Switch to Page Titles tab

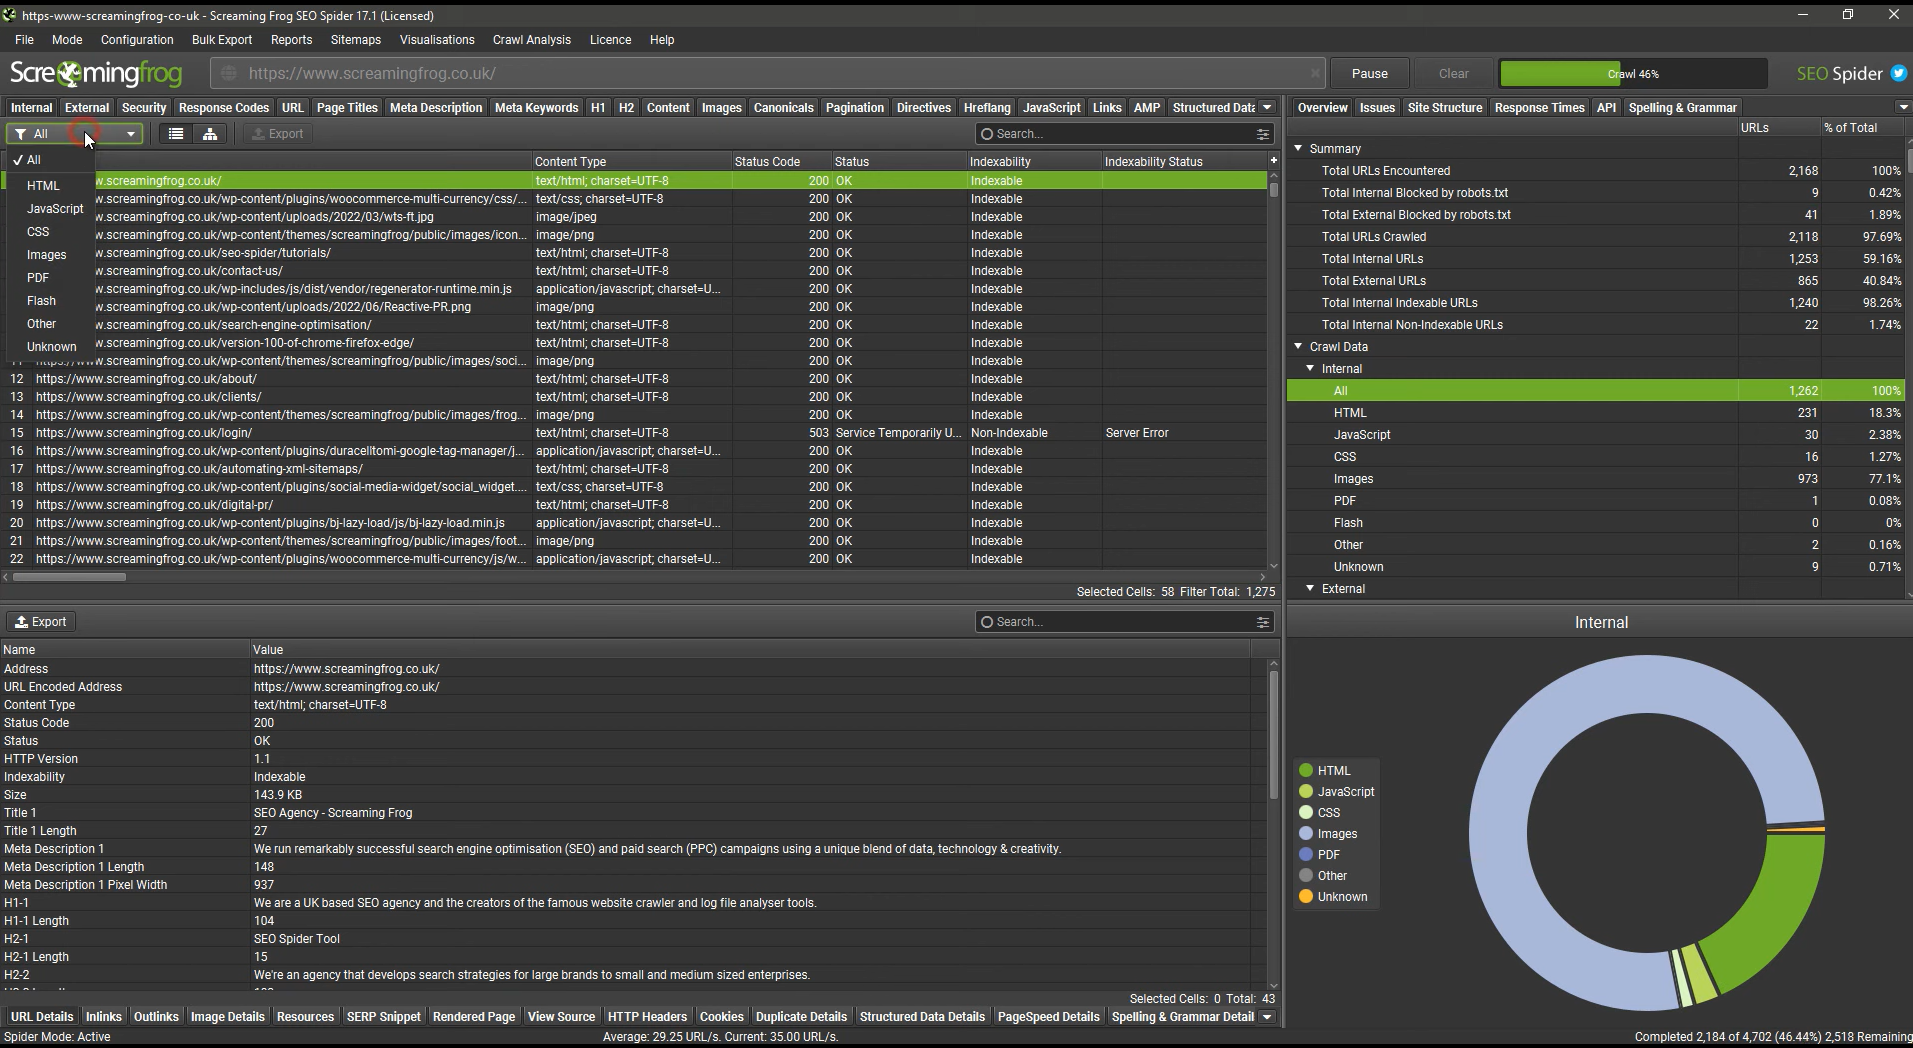(x=347, y=107)
